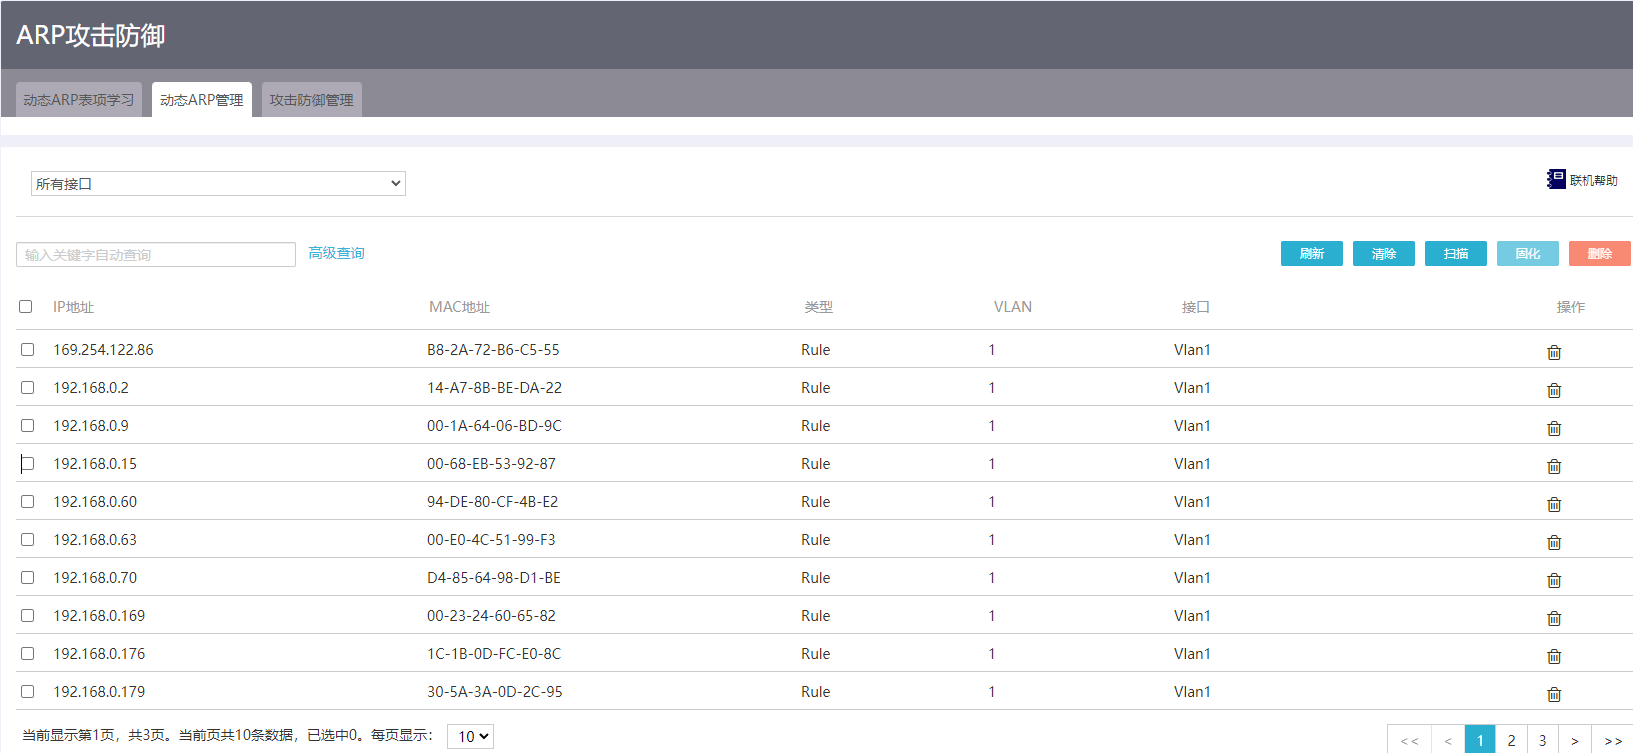Click MAC address 00-E0-4C-51-99-F3
The image size is (1633, 753).
(x=491, y=540)
